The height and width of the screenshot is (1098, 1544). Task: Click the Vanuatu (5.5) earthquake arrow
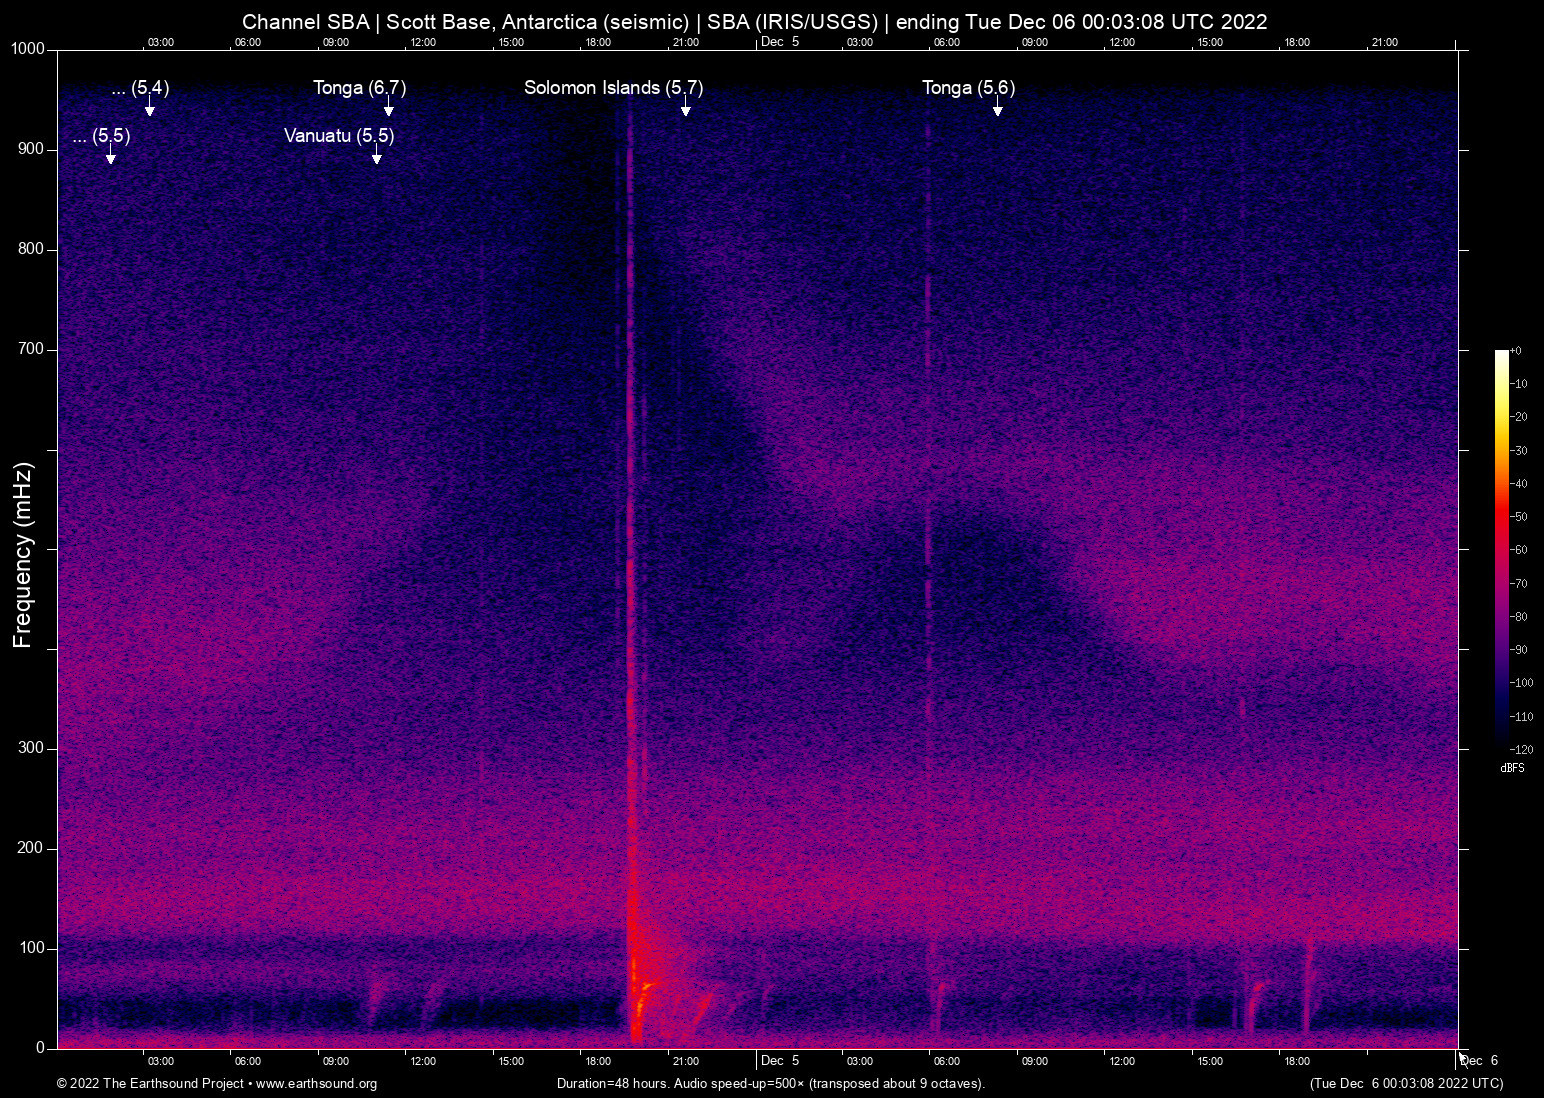coord(377,158)
